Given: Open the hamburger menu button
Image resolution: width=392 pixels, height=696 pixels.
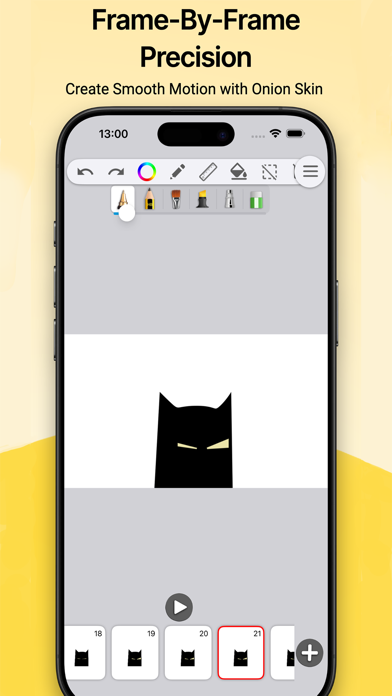Looking at the screenshot, I should coord(310,171).
